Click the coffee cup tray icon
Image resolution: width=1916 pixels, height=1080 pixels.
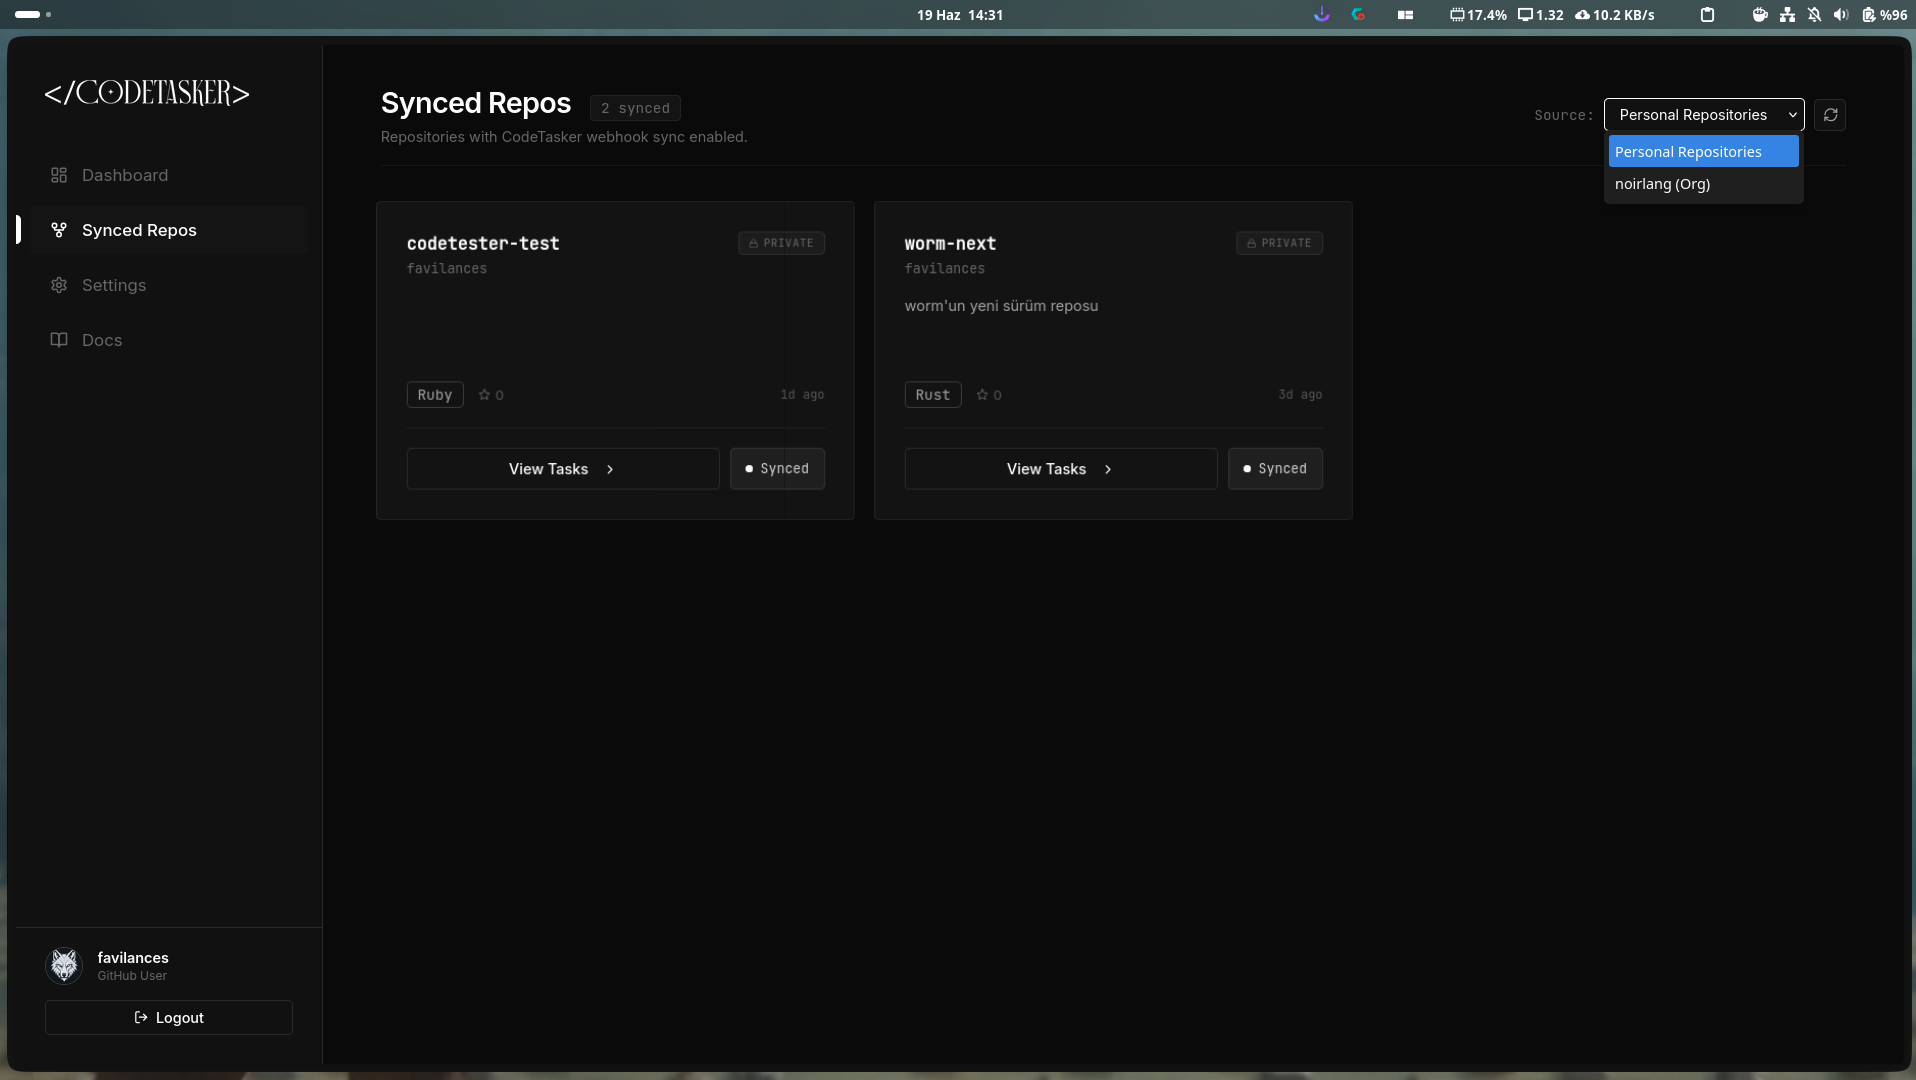[x=1760, y=15]
